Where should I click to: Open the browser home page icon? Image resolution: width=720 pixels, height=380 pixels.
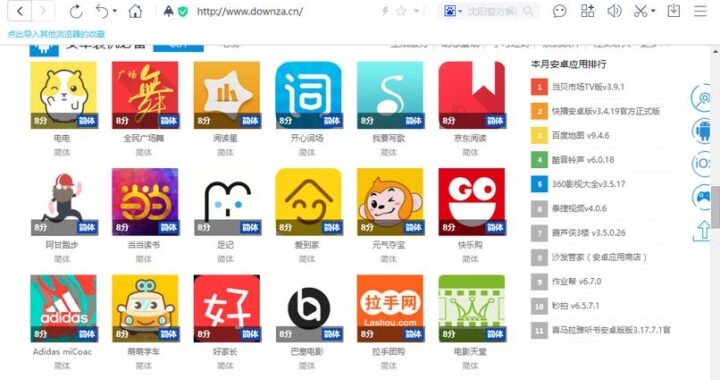(135, 11)
